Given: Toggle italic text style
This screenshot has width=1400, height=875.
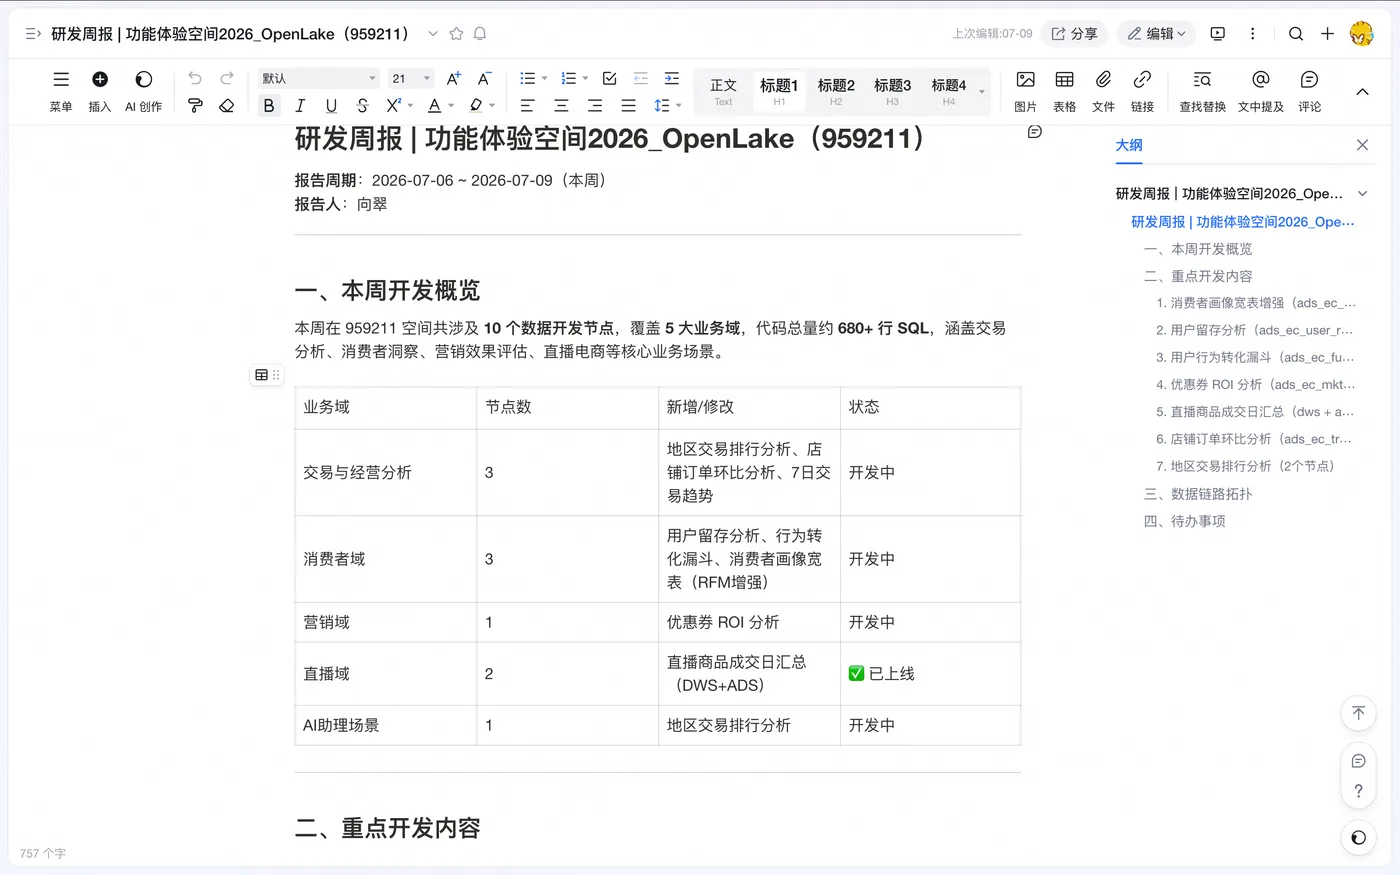Looking at the screenshot, I should click(300, 105).
